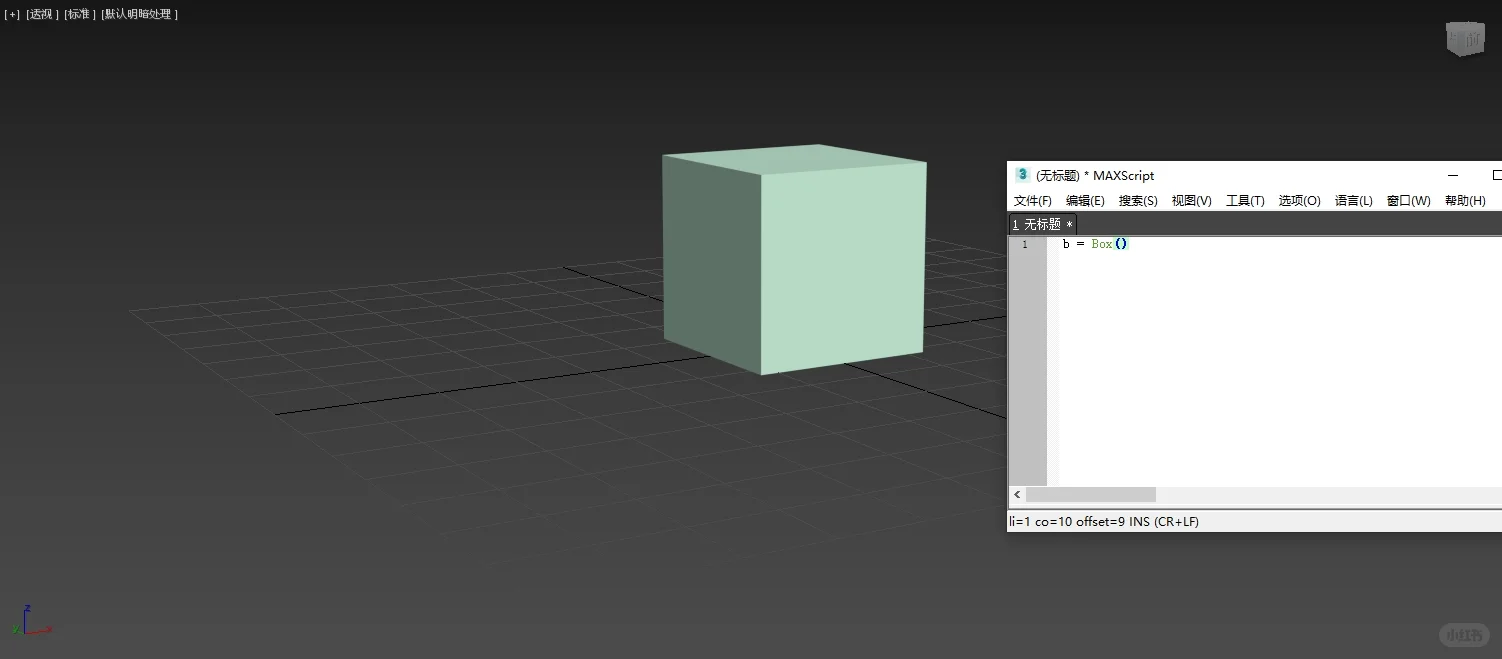Click the Box keyword in the script
Viewport: 1502px width, 659px height.
click(x=1101, y=243)
